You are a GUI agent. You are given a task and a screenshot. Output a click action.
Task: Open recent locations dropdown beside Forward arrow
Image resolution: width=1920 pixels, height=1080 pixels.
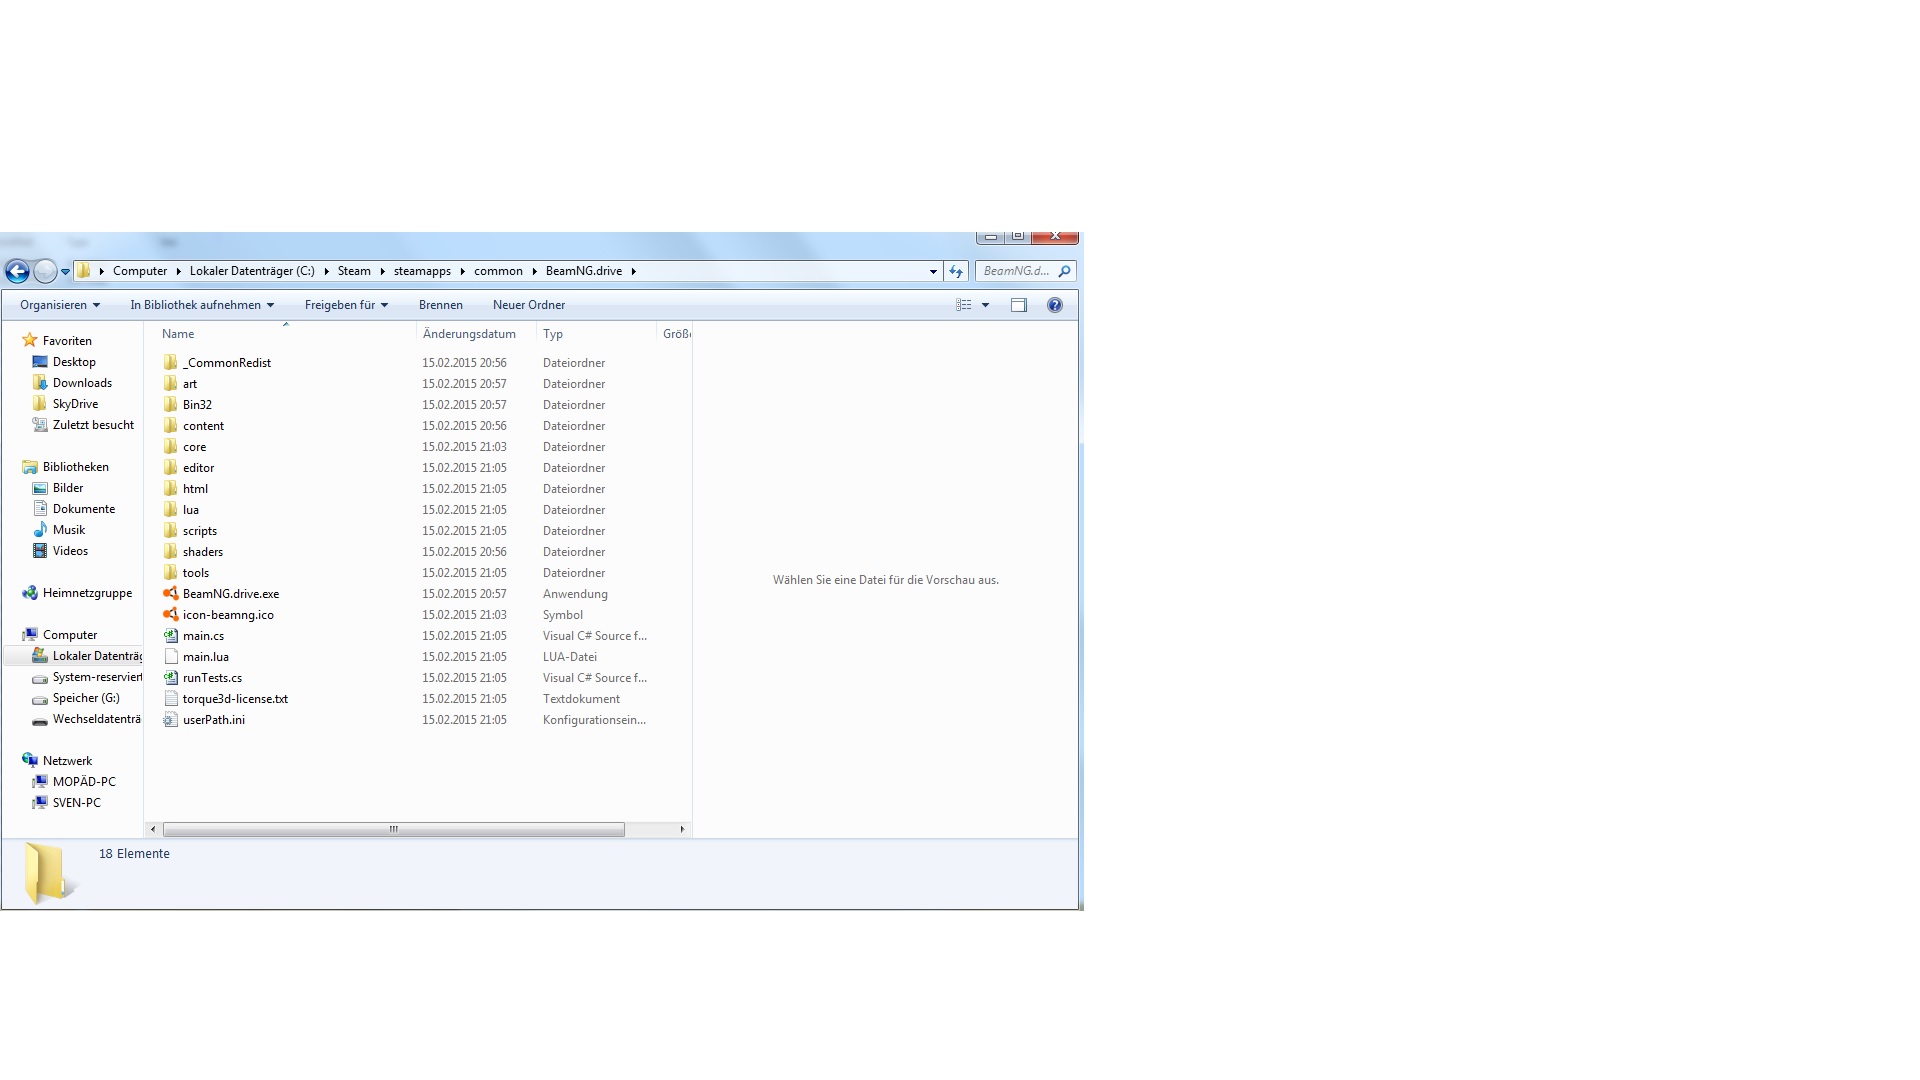tap(65, 272)
